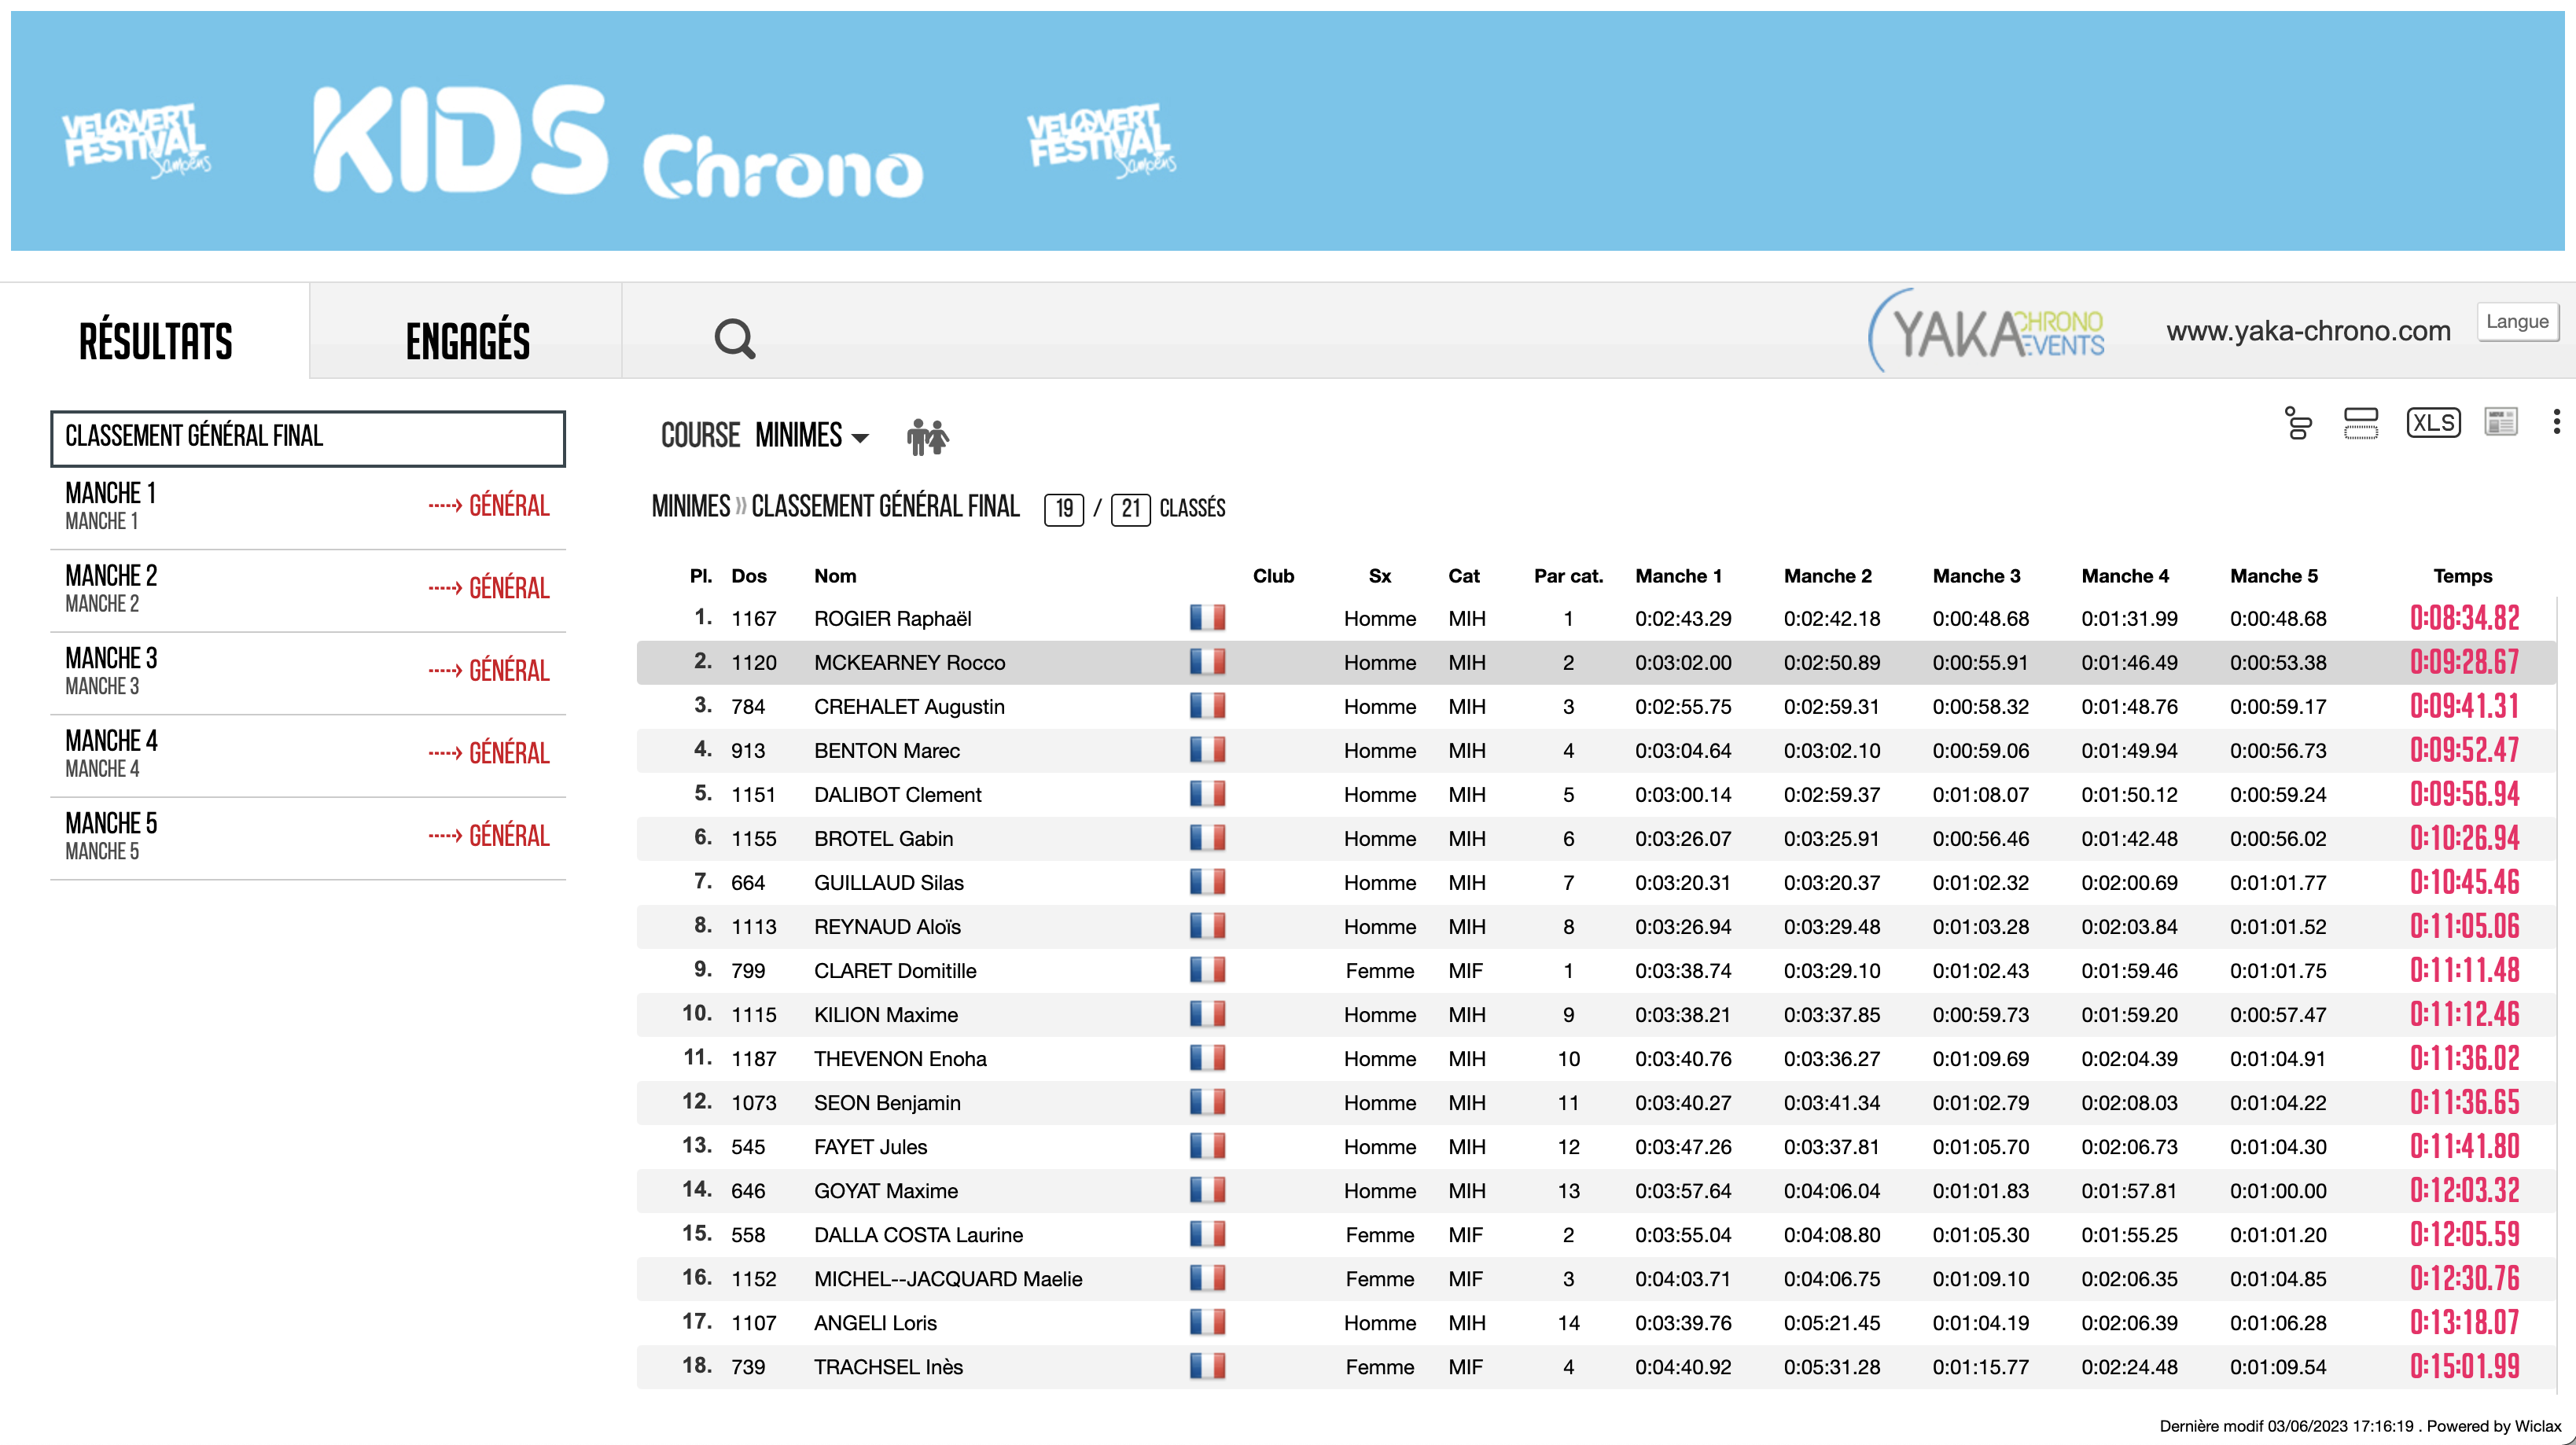Click the right Vélo Vert Festival logo
Image resolution: width=2576 pixels, height=1445 pixels.
coord(1101,139)
